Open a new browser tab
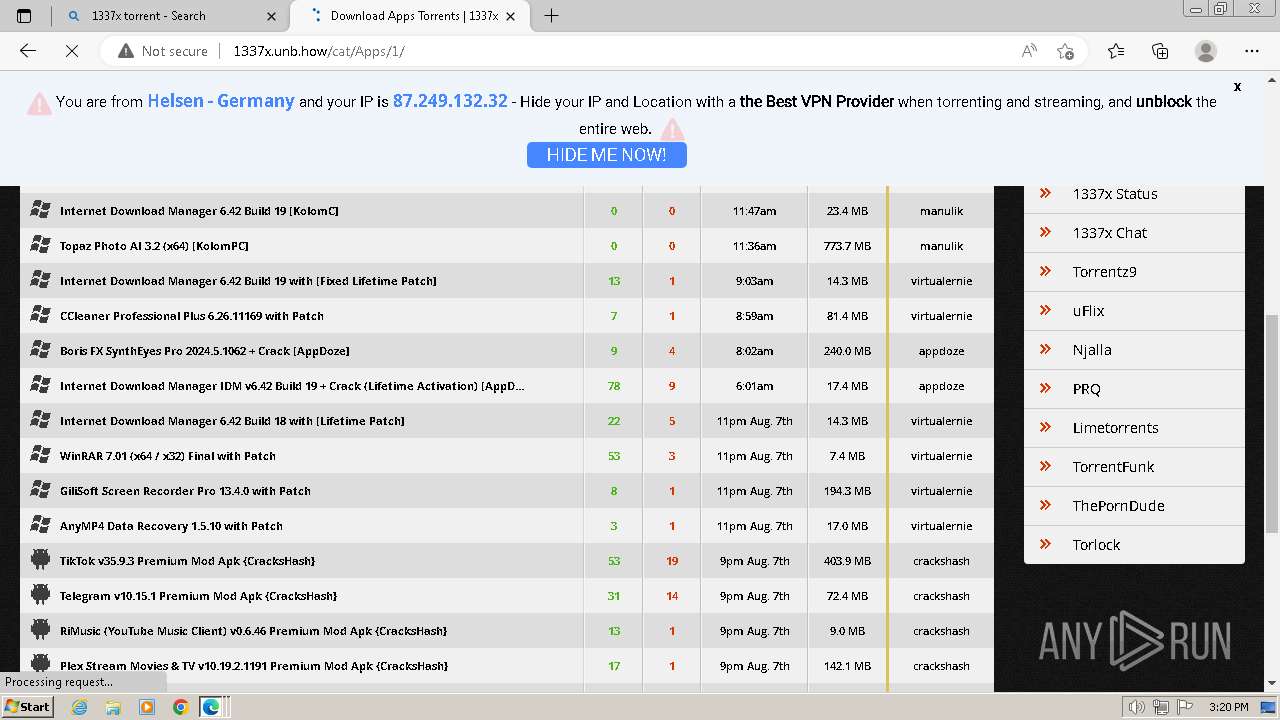 coord(551,15)
